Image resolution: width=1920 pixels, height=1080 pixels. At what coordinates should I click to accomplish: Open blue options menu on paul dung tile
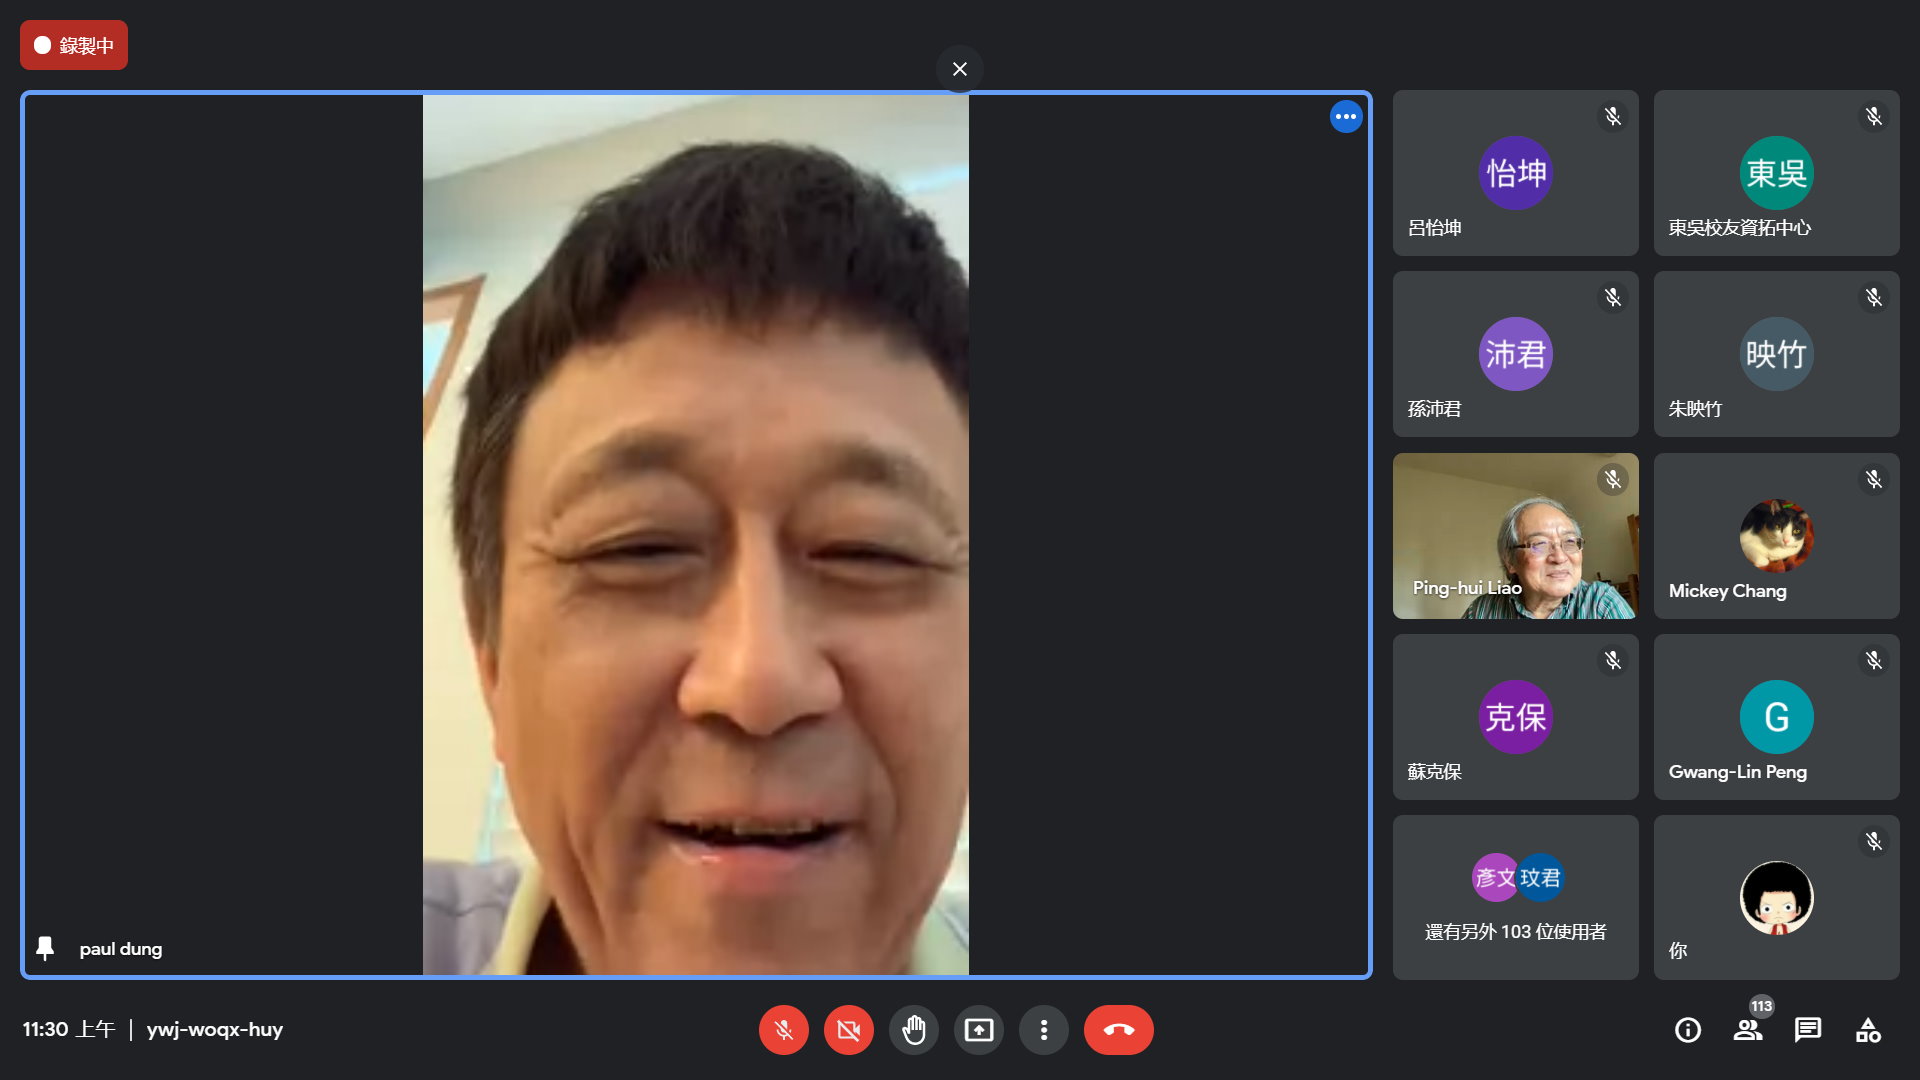(1345, 117)
